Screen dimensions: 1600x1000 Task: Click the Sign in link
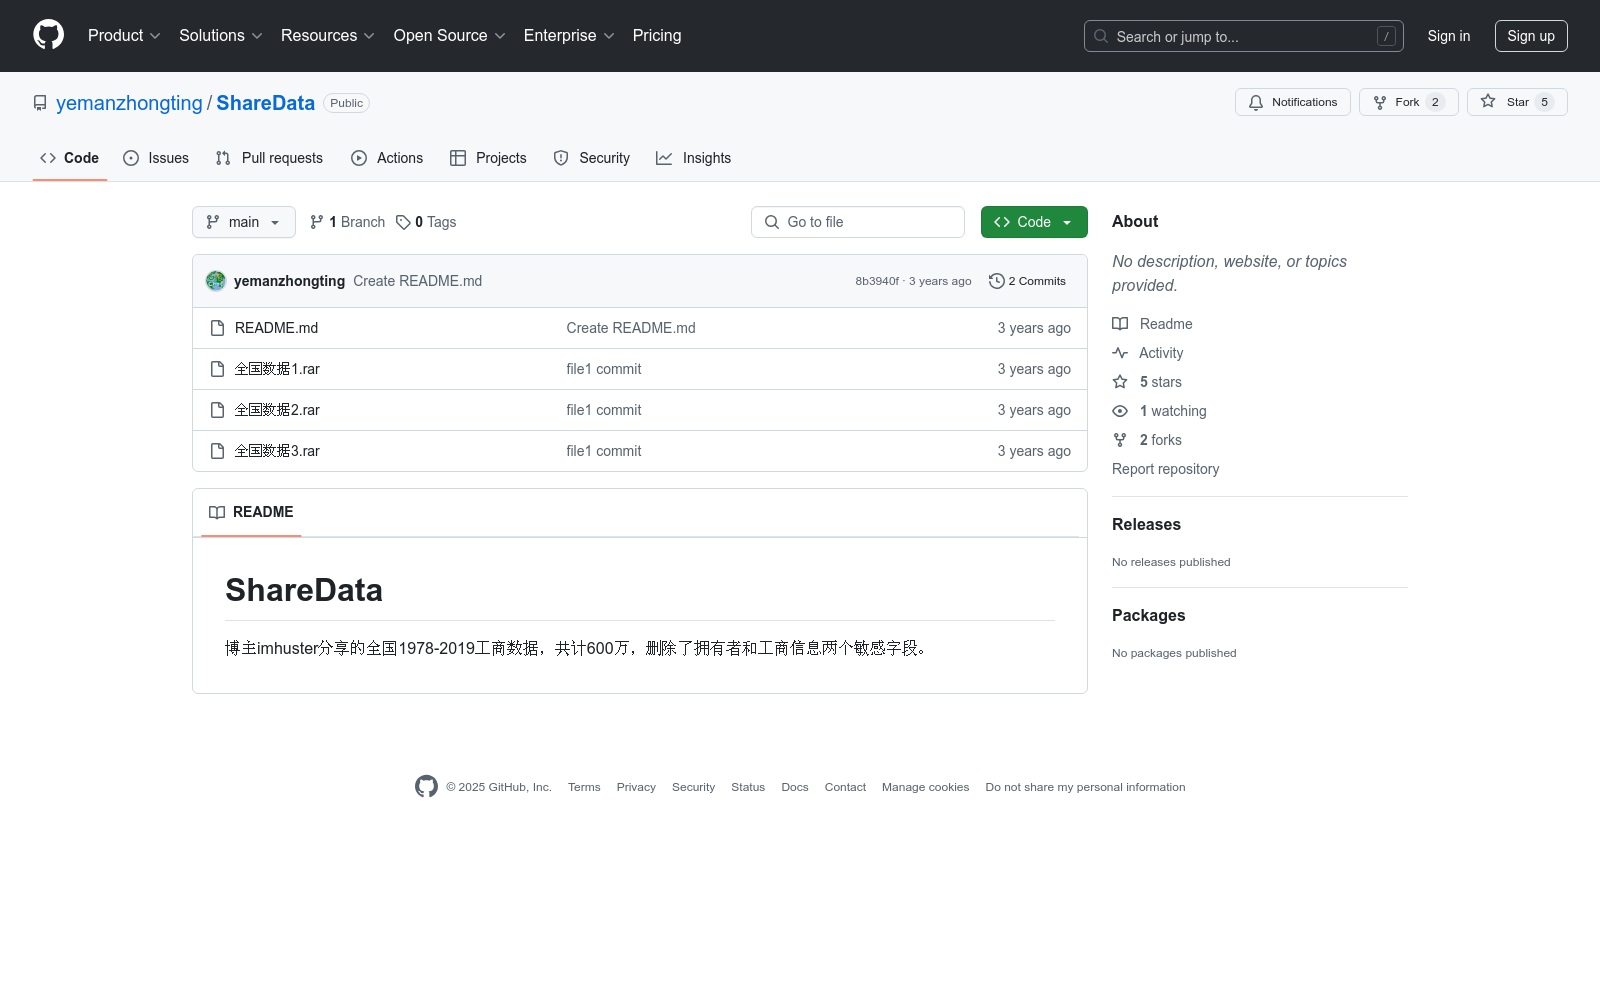pos(1449,36)
